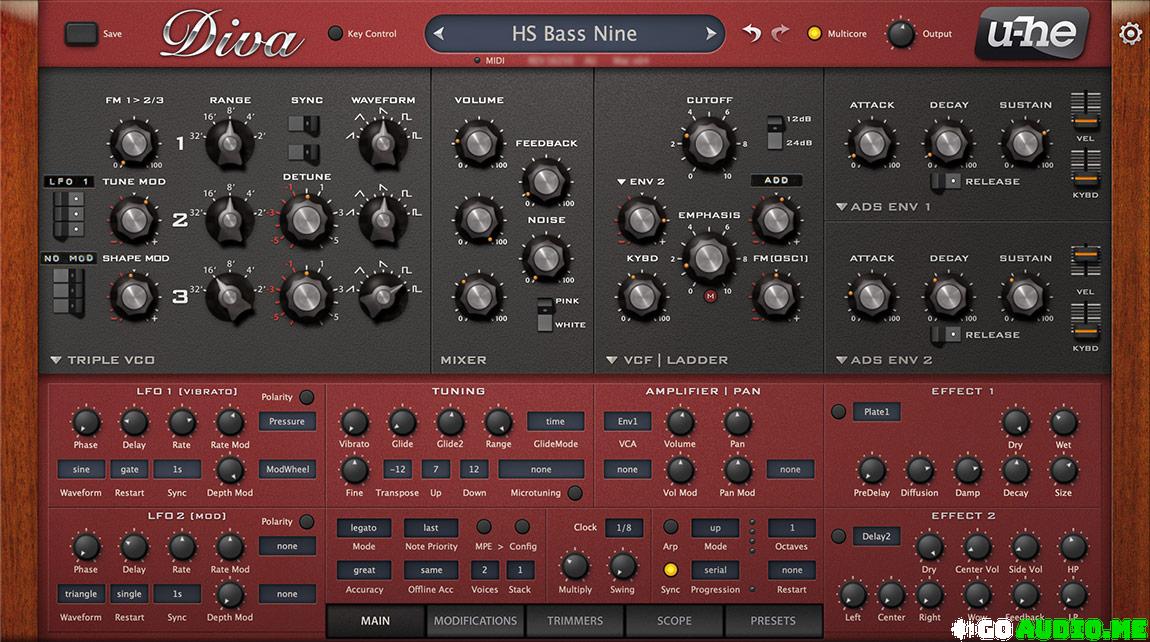The image size is (1150, 642).
Task: Switch to the MAIN tab
Action: tap(376, 621)
